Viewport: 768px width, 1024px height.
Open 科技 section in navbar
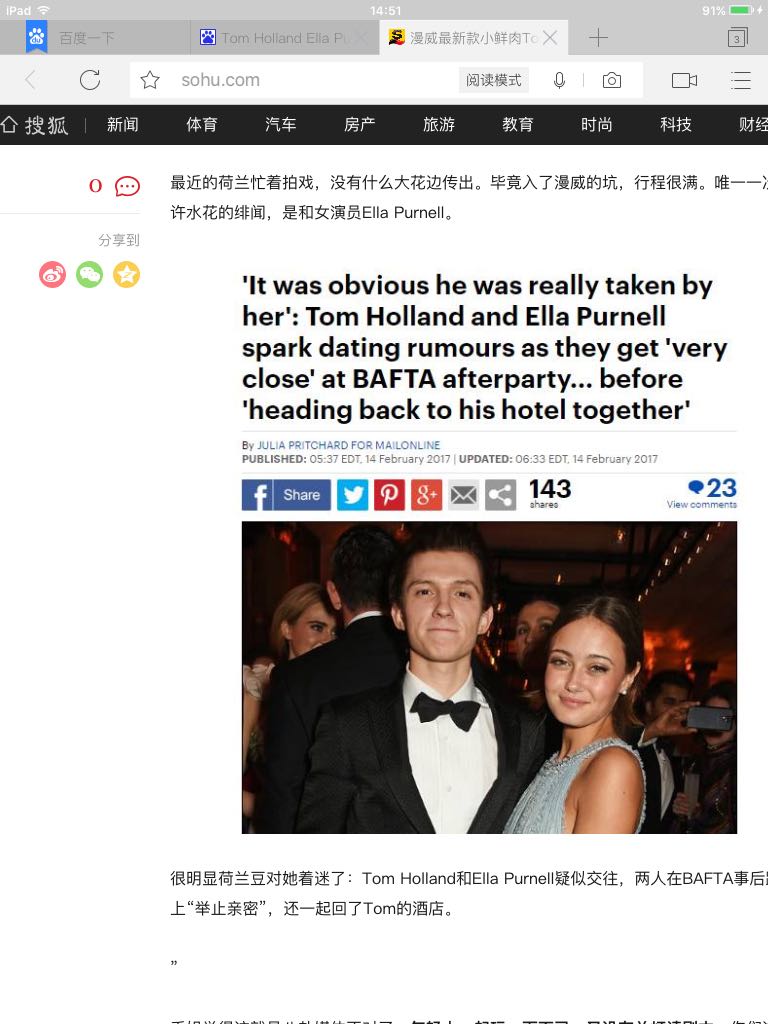(675, 124)
